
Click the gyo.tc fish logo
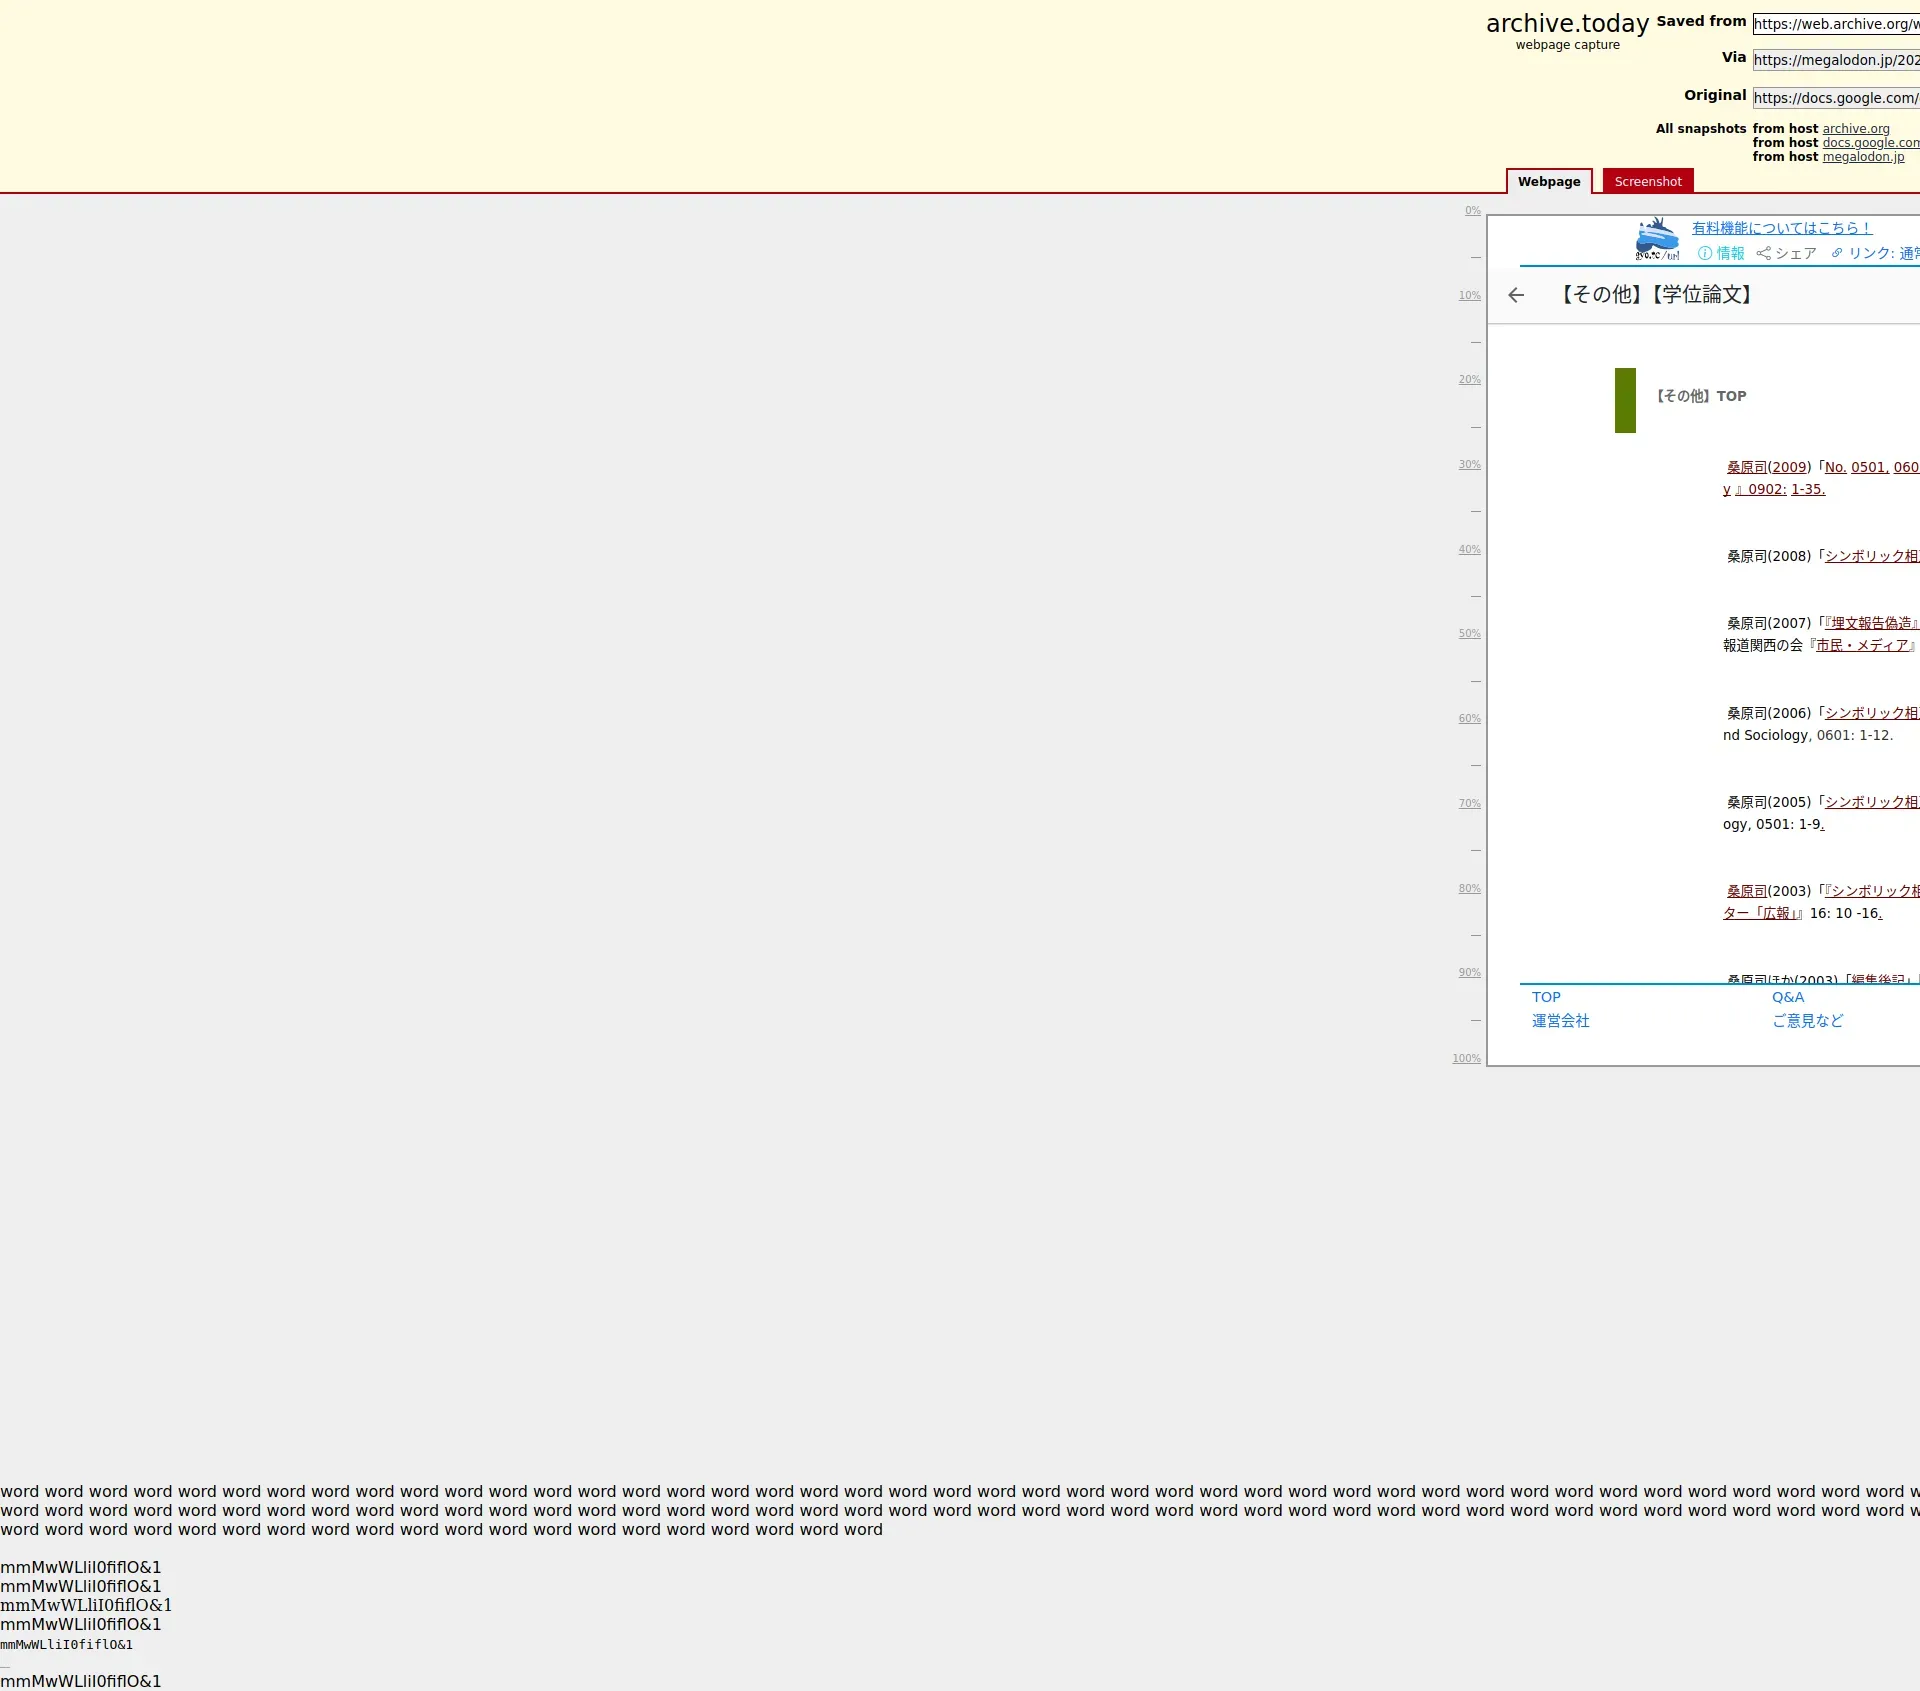point(1657,240)
